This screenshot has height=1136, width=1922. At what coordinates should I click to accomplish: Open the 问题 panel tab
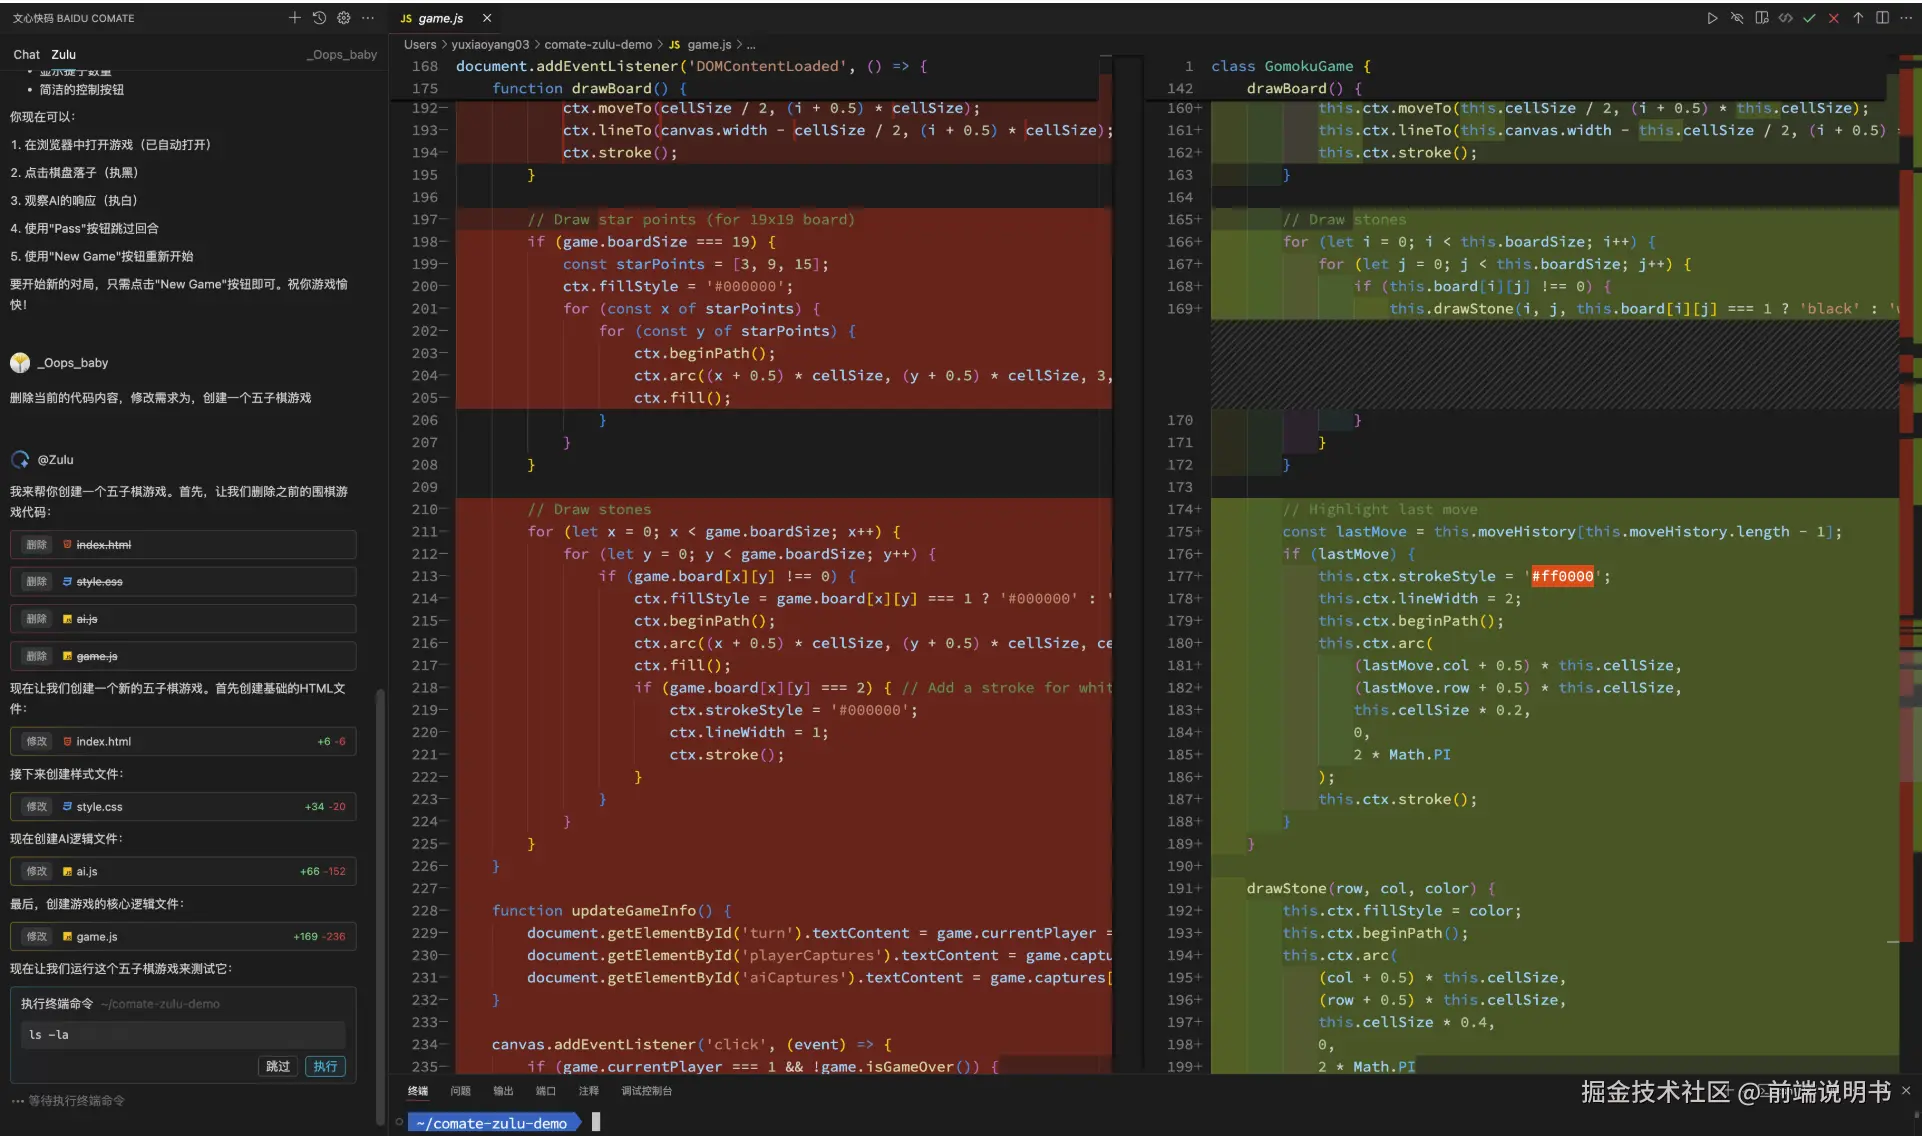click(460, 1091)
